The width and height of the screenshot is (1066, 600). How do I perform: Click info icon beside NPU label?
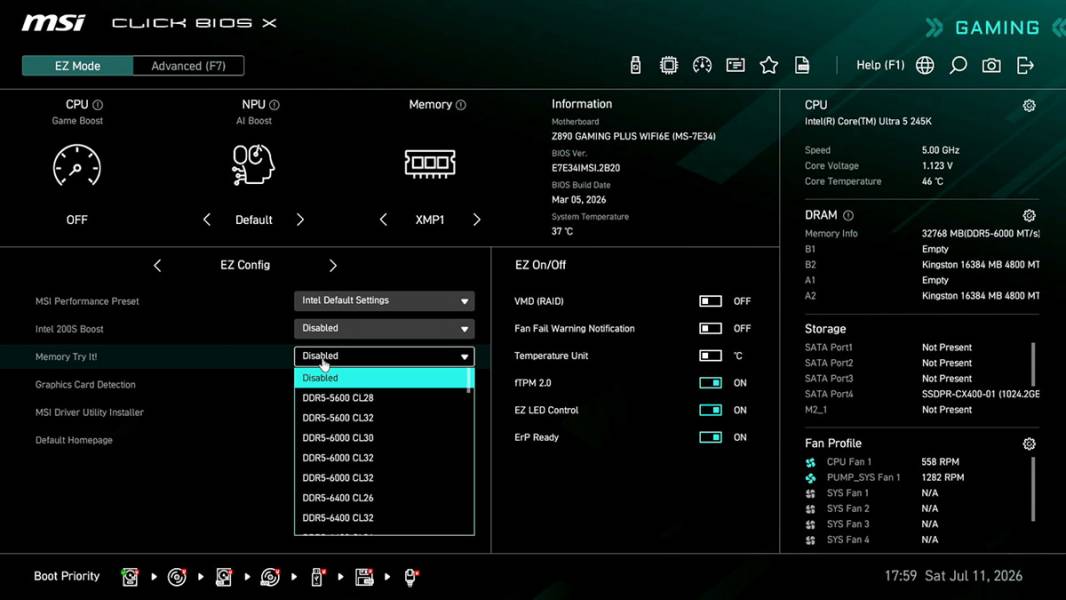pos(274,105)
